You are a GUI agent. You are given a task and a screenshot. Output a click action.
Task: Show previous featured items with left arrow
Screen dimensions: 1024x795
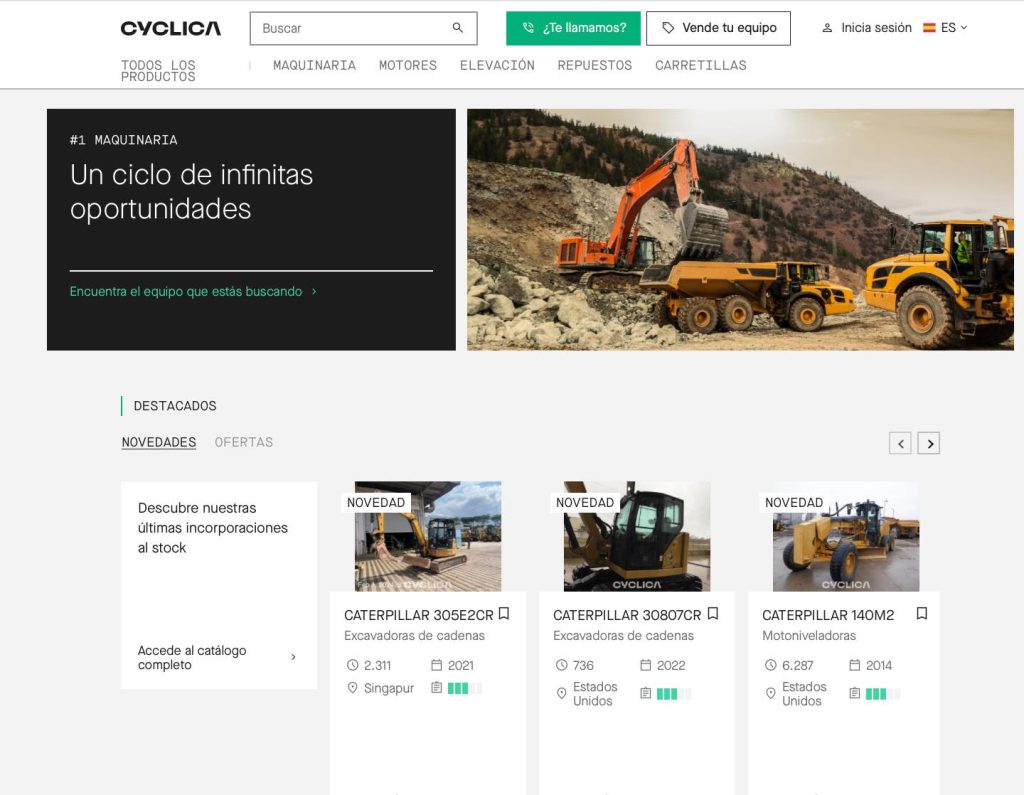pyautogui.click(x=900, y=444)
